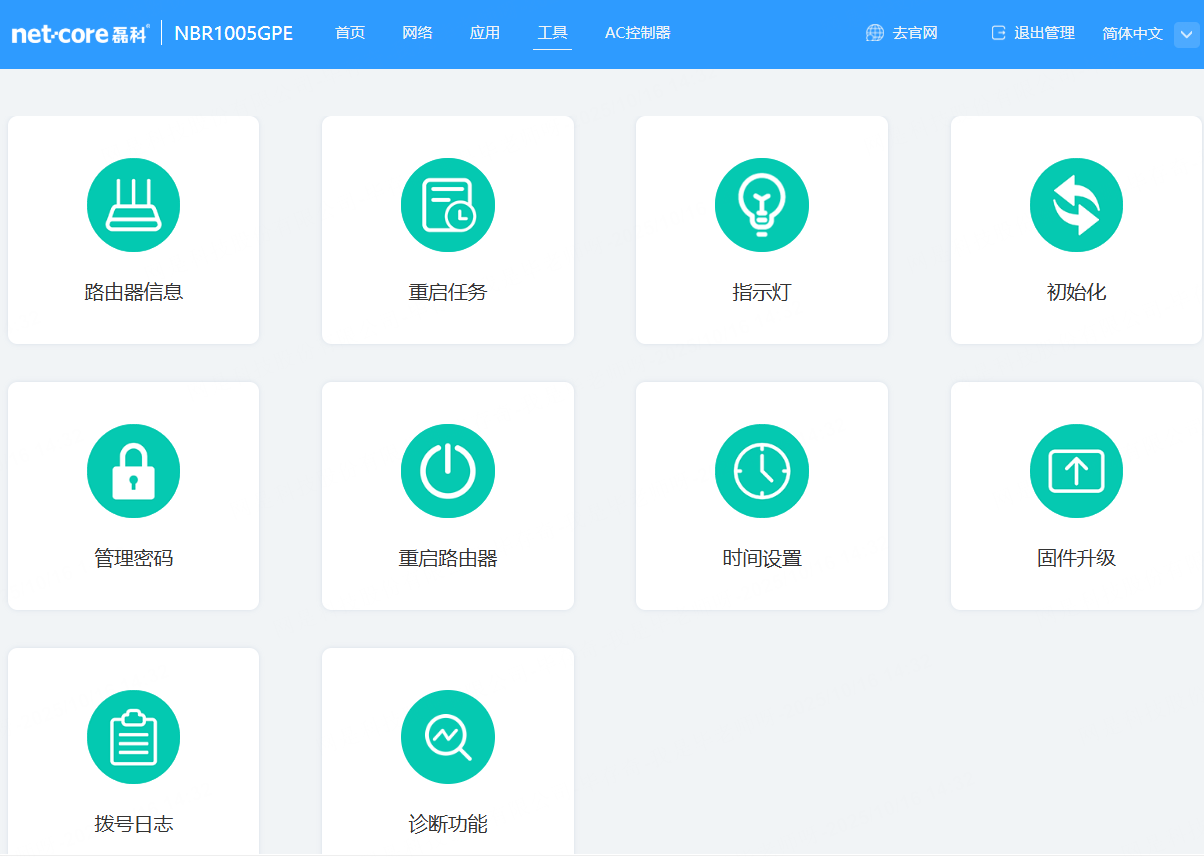Select the "指示灯" label
The height and width of the screenshot is (857, 1204).
(x=762, y=292)
